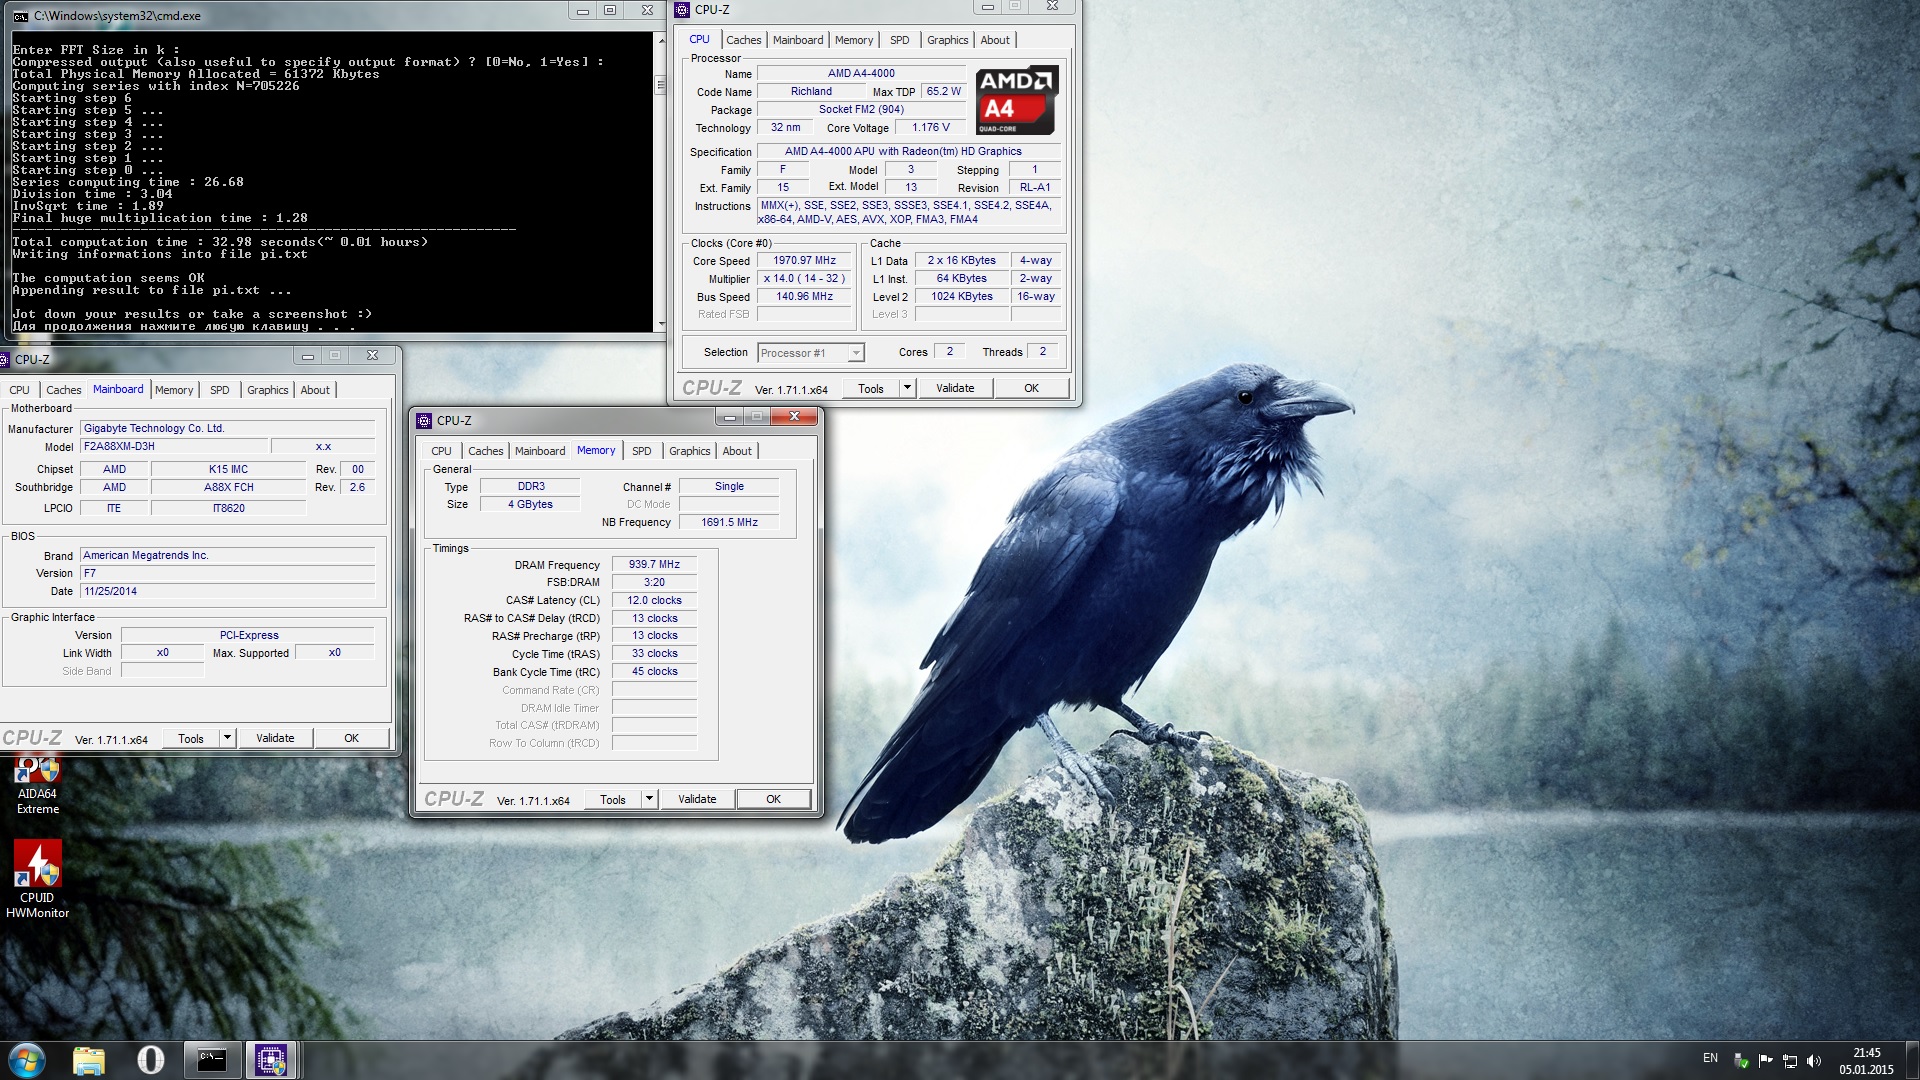Expand Tools arrow in Memory window
This screenshot has height=1080, width=1920.
pyautogui.click(x=649, y=799)
